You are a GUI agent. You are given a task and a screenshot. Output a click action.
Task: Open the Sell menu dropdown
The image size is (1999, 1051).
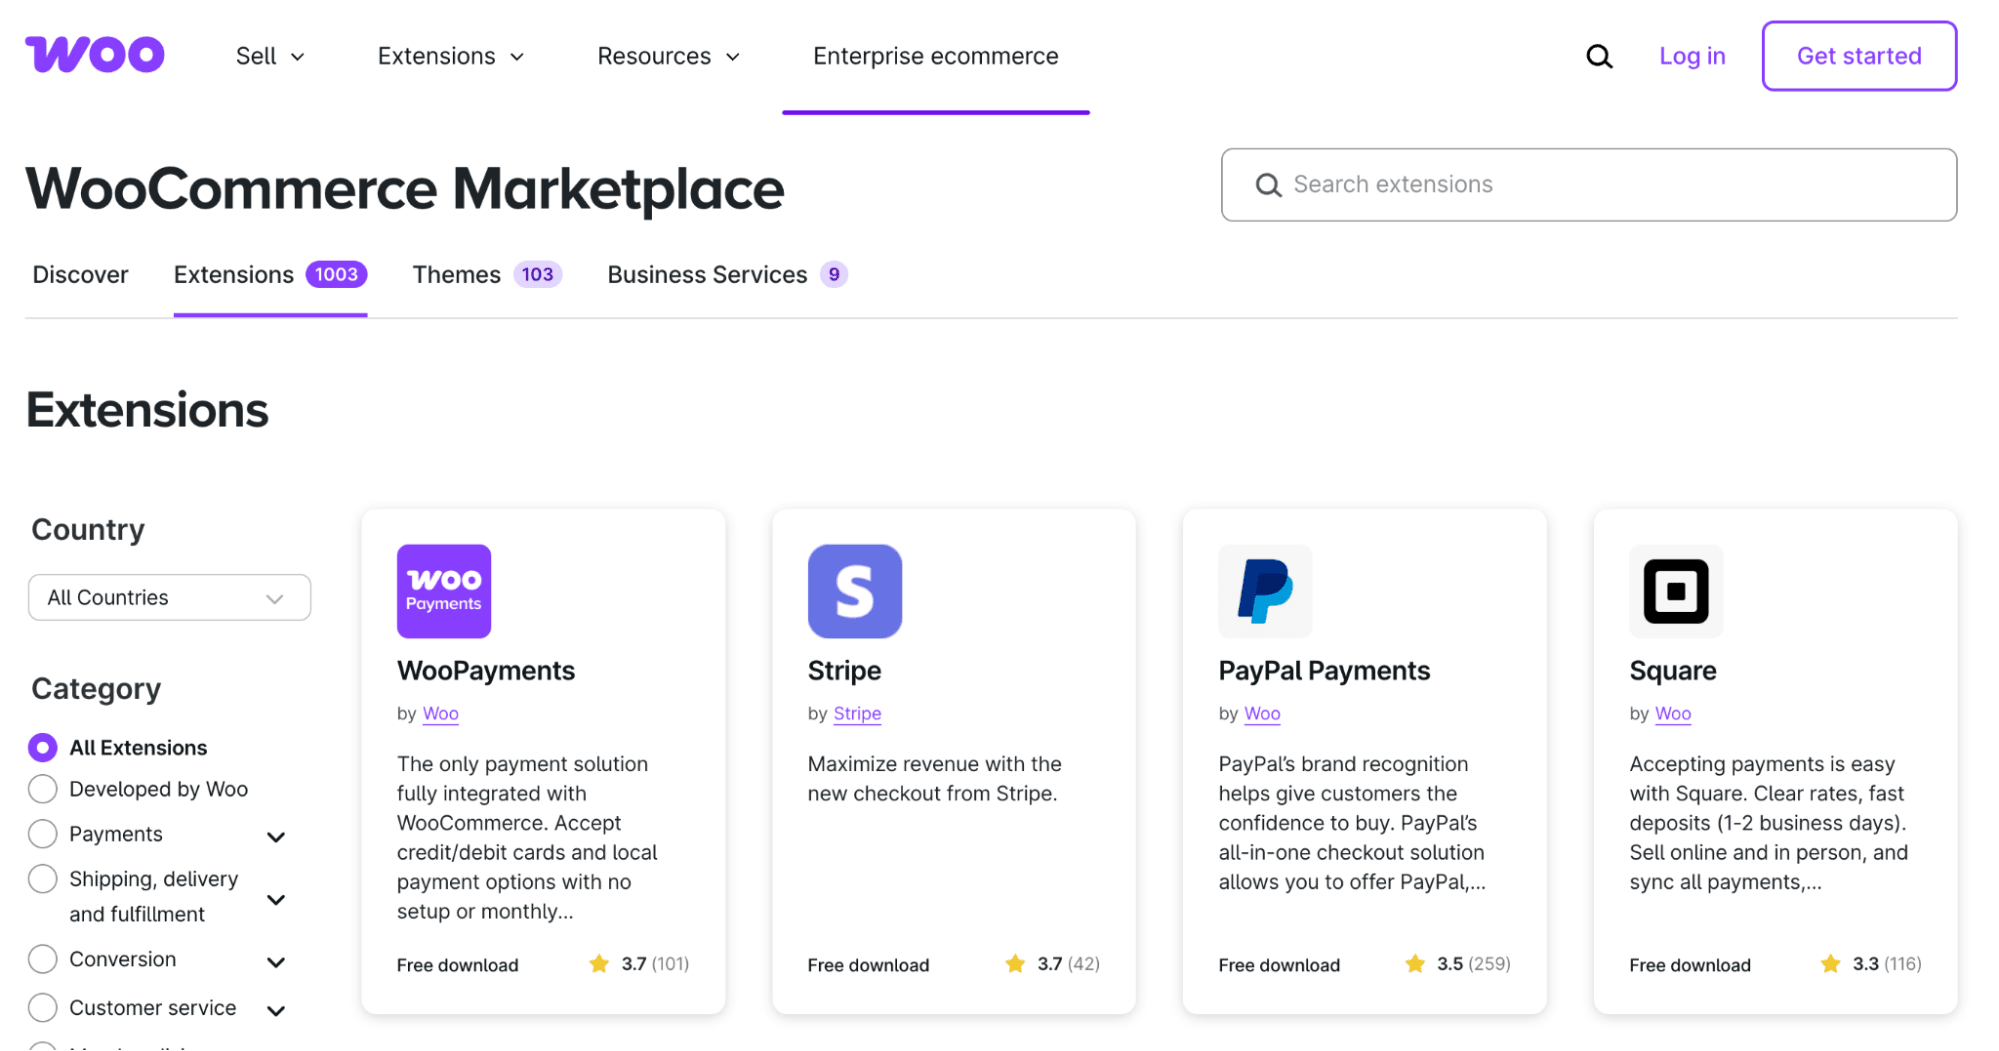point(270,56)
